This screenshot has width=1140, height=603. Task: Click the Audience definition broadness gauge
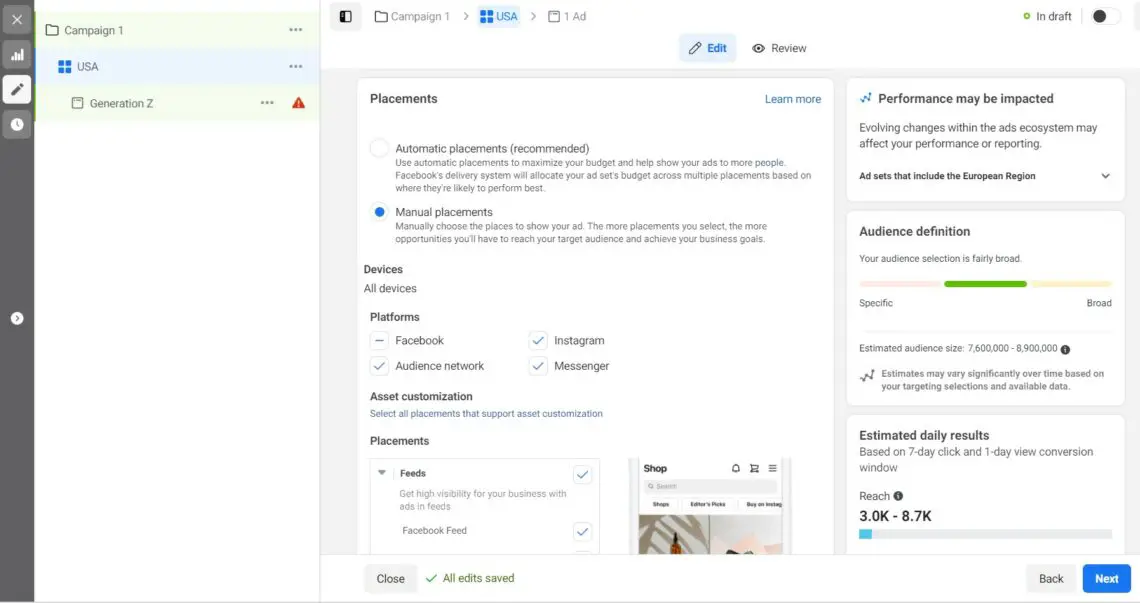[985, 284]
